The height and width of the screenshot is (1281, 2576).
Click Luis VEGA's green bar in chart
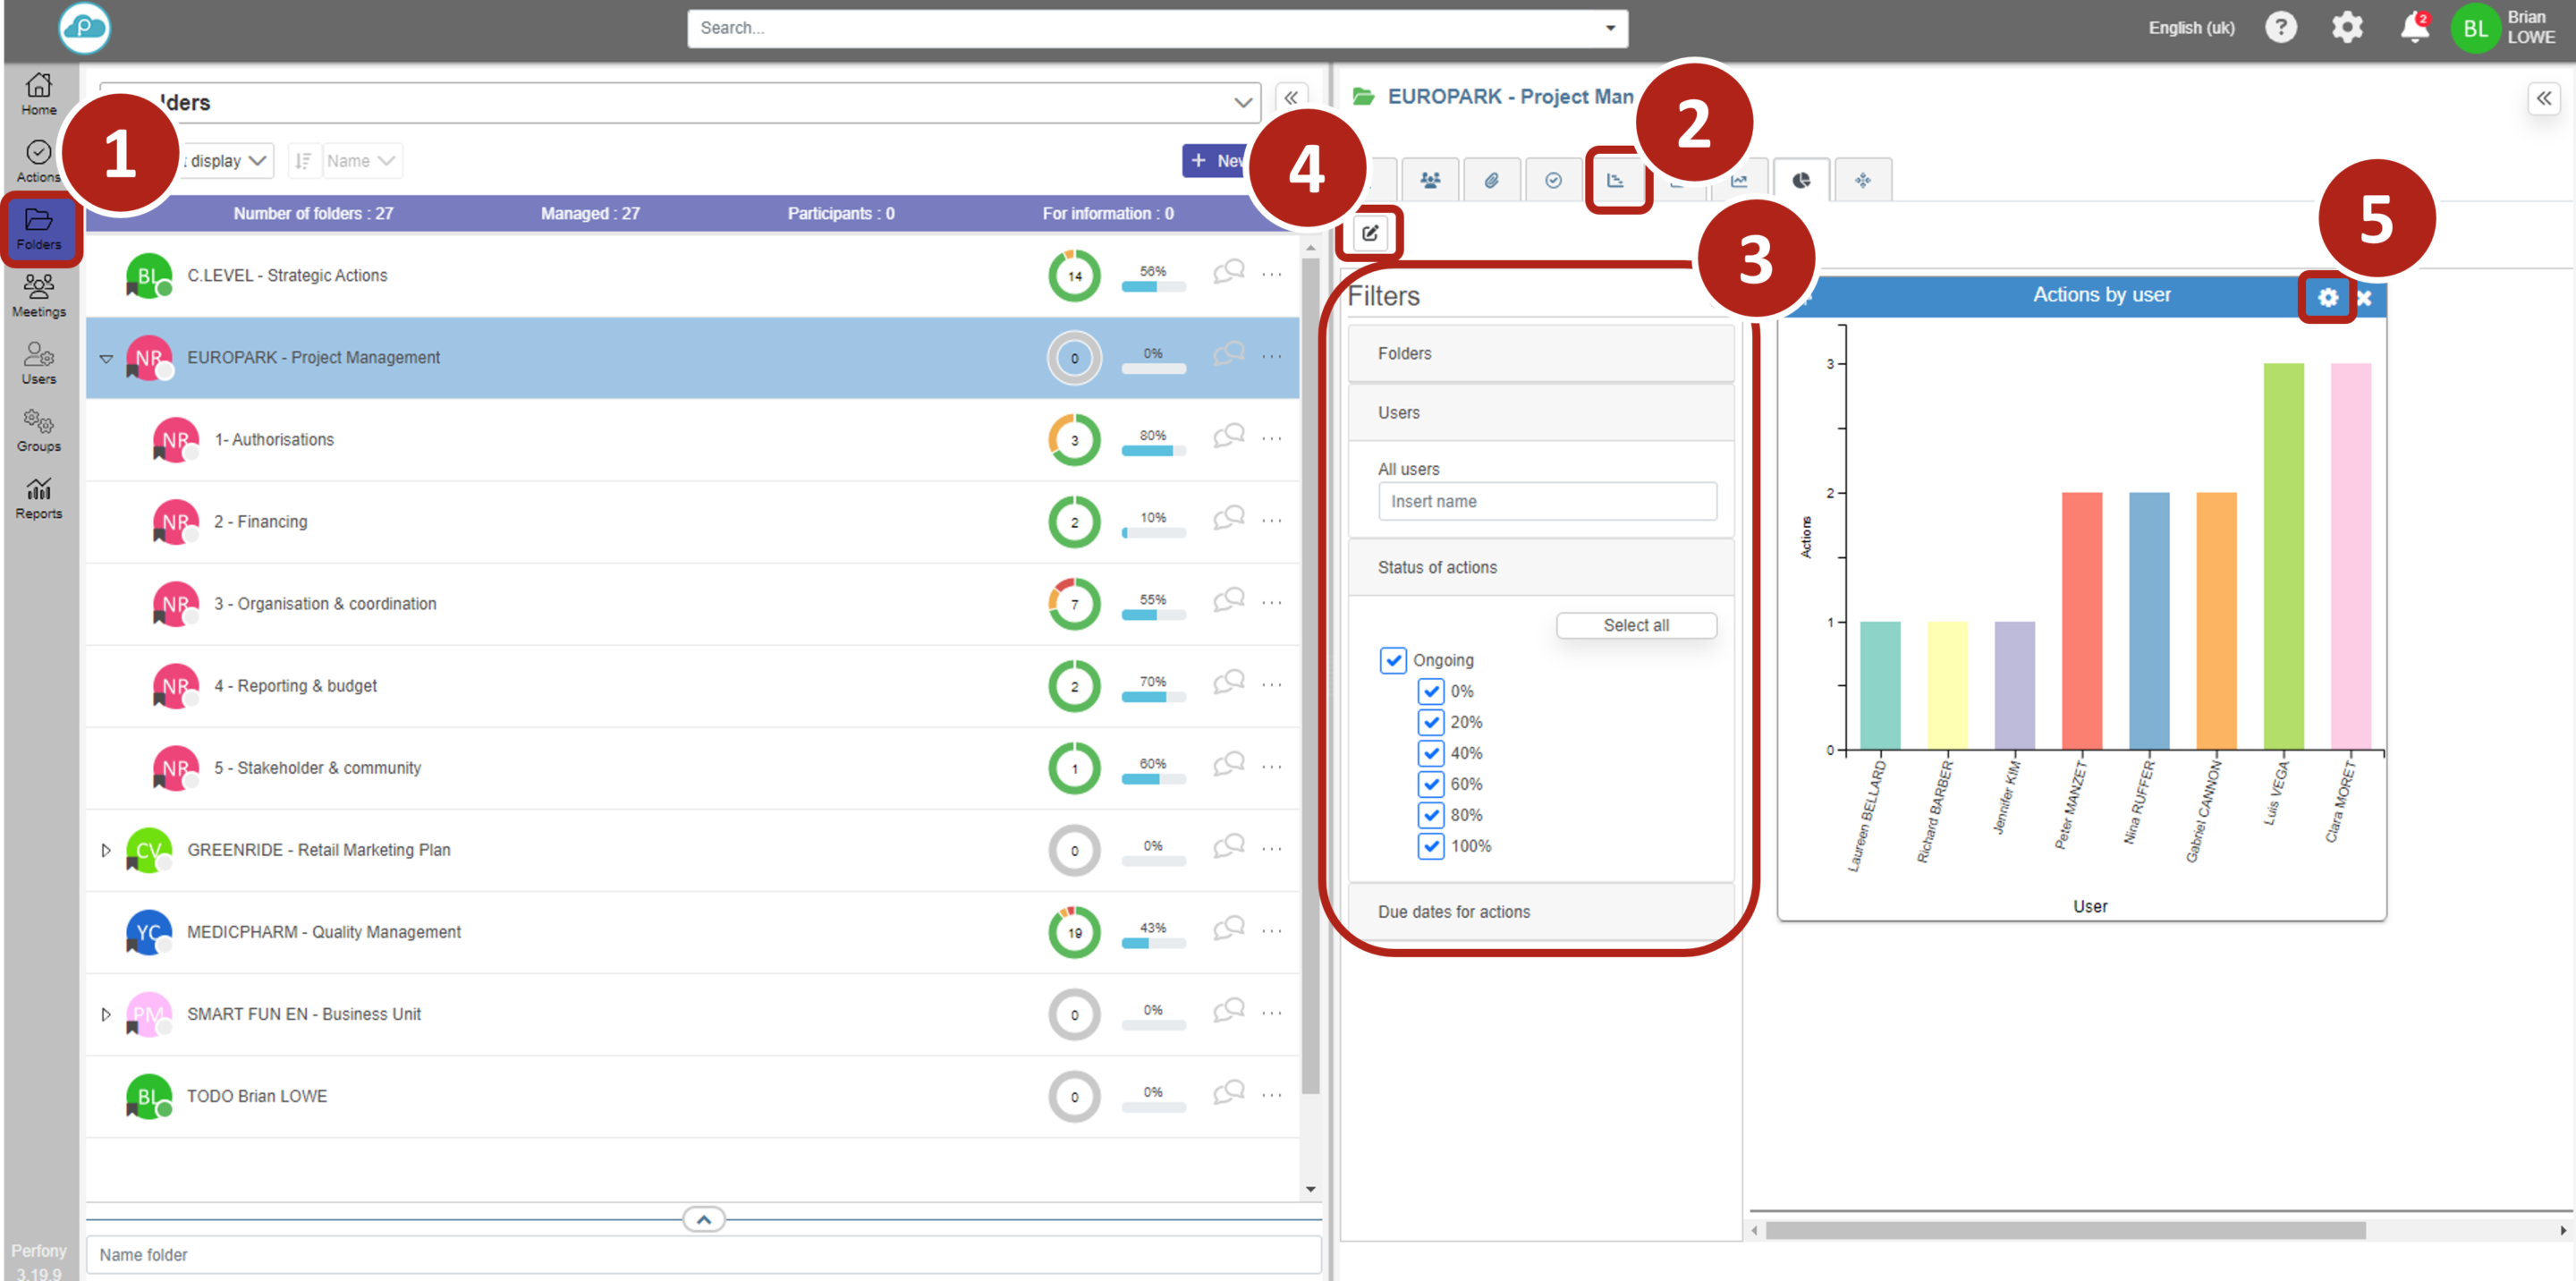click(x=2283, y=556)
